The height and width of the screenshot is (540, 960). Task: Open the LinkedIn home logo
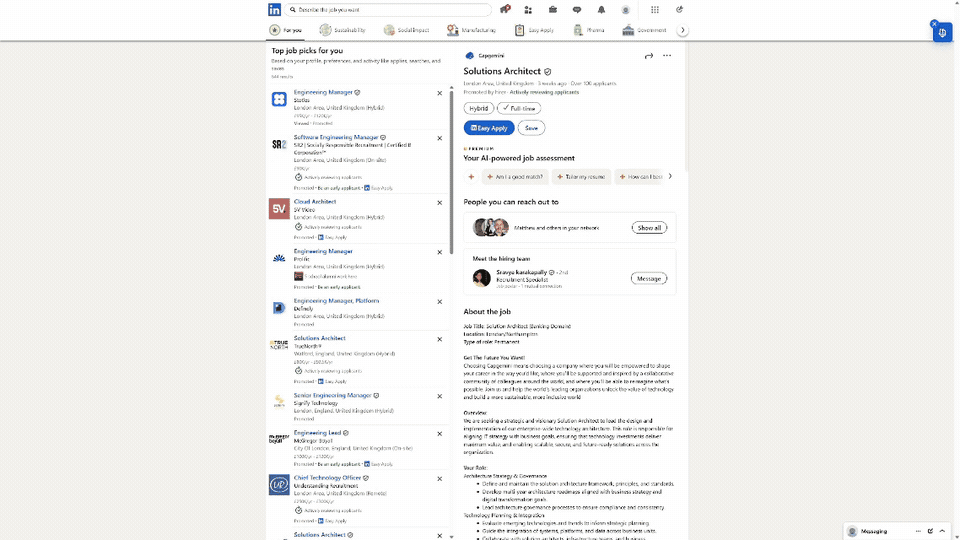[274, 10]
